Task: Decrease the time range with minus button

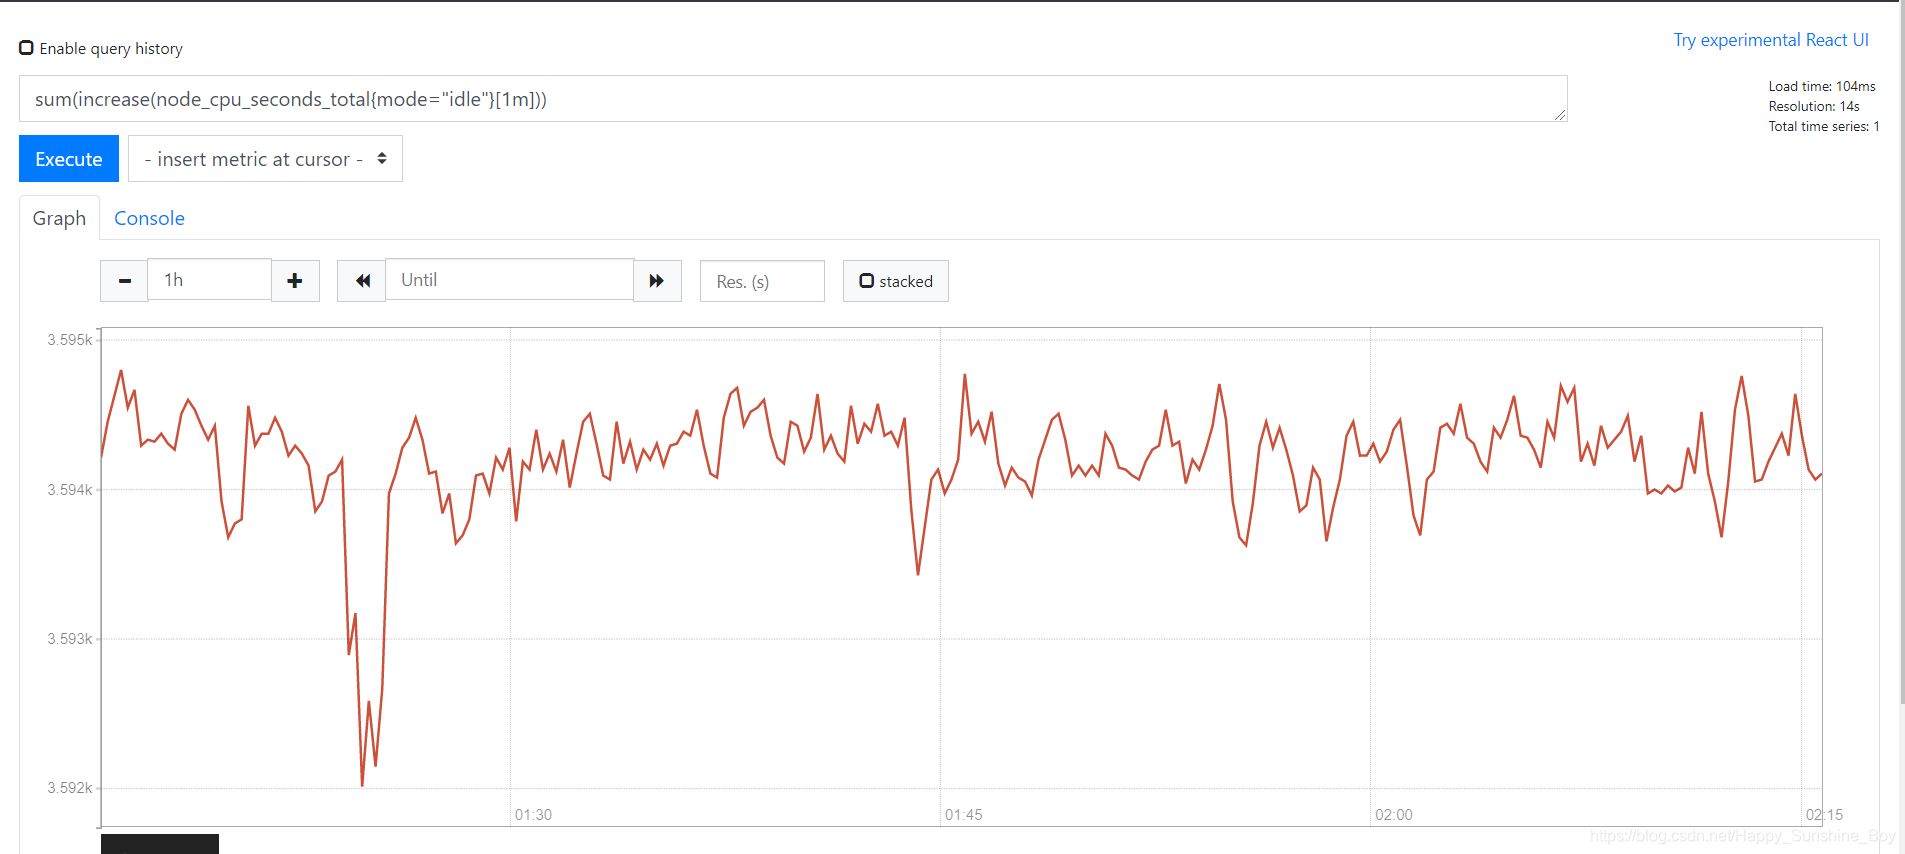Action: click(x=124, y=281)
